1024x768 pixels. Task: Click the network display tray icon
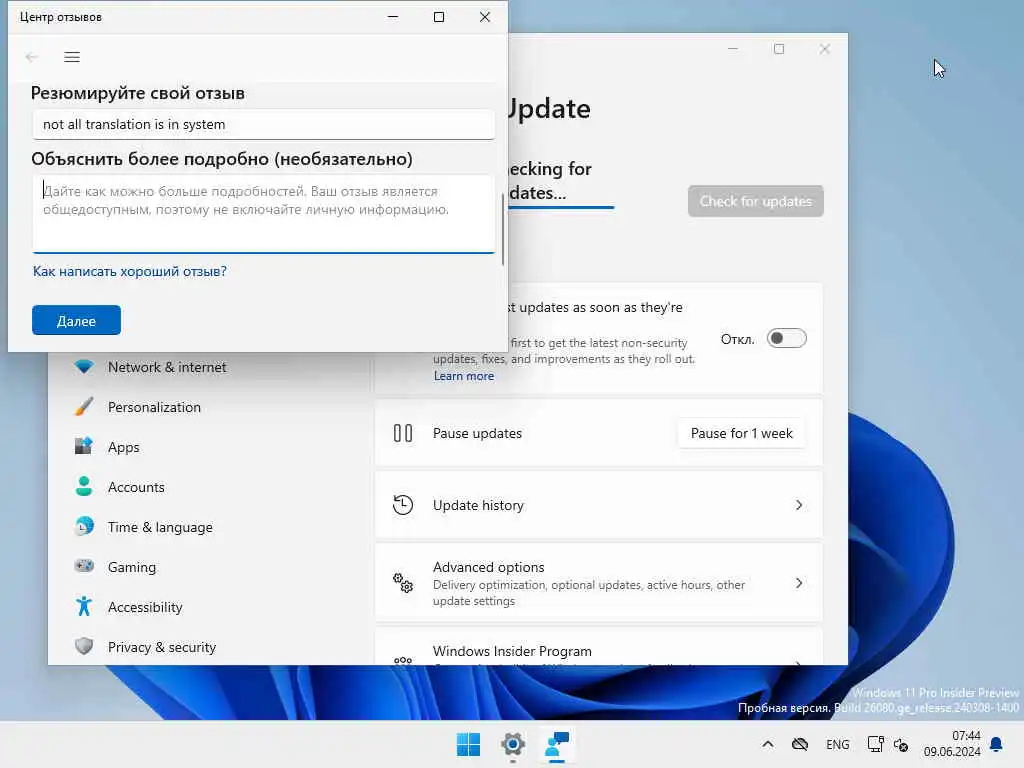[875, 744]
